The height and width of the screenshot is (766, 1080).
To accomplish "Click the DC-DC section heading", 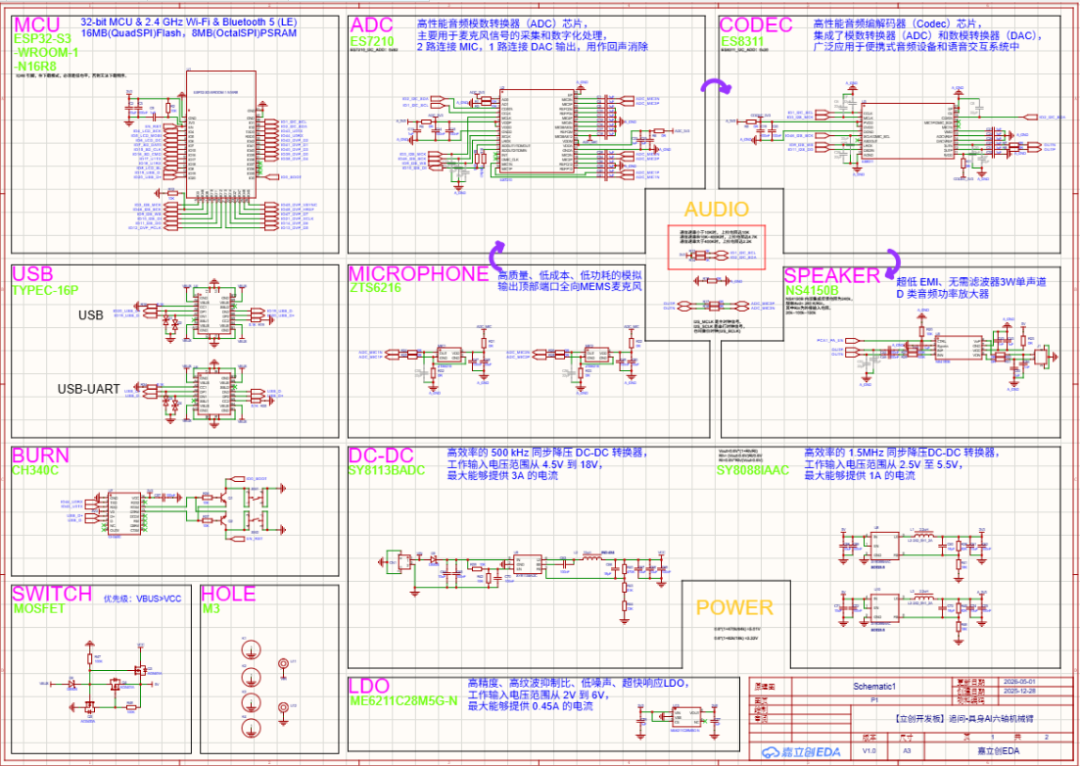I will click(x=381, y=455).
